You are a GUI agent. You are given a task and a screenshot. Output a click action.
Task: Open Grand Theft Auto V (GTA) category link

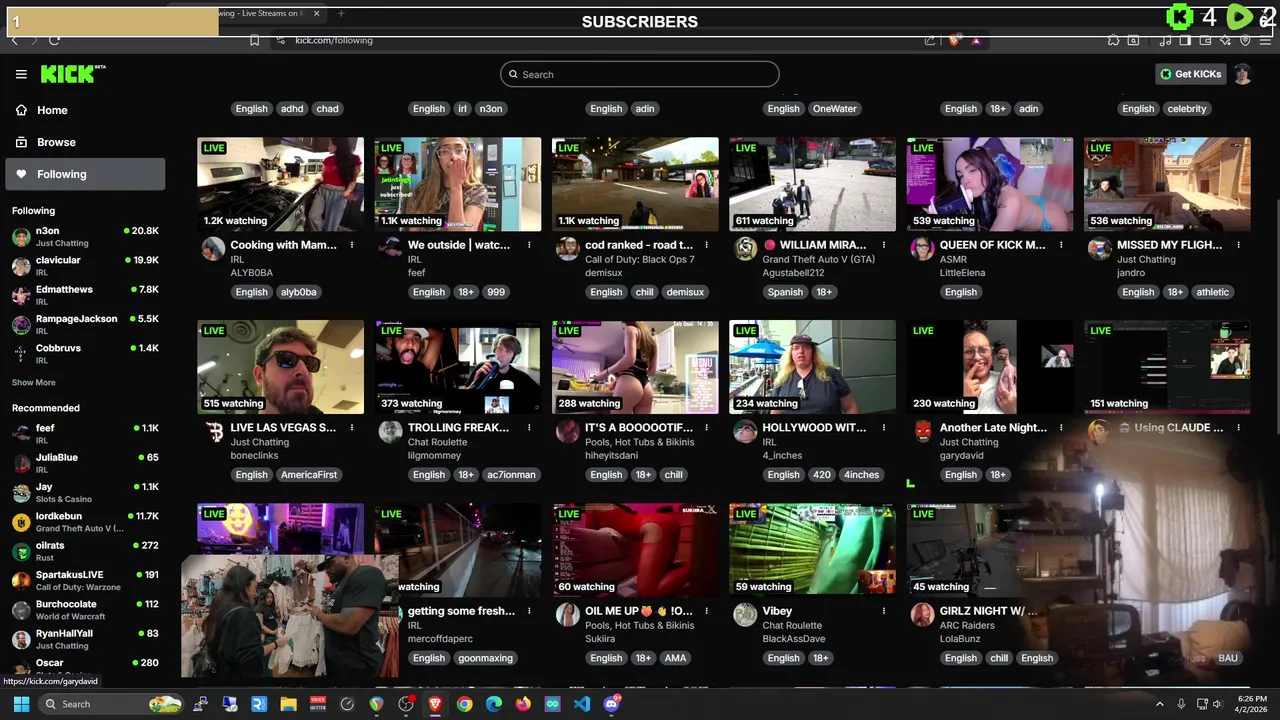click(x=818, y=259)
